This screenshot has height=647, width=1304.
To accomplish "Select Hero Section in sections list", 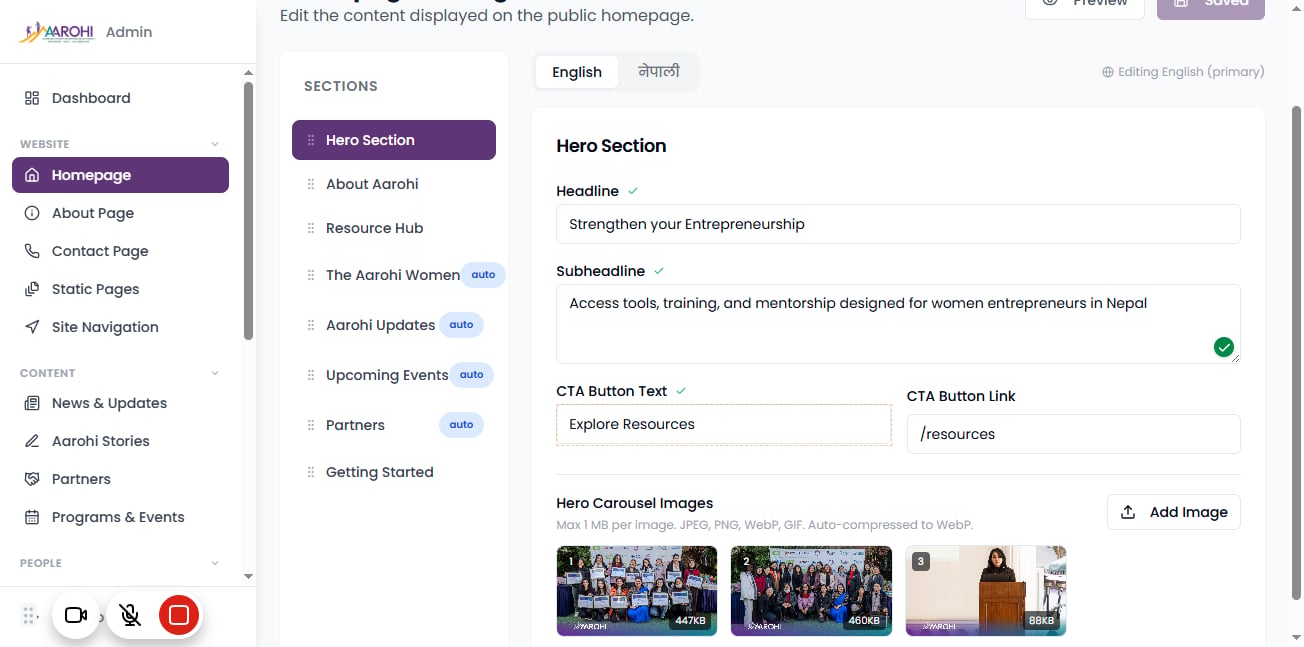I will [394, 140].
